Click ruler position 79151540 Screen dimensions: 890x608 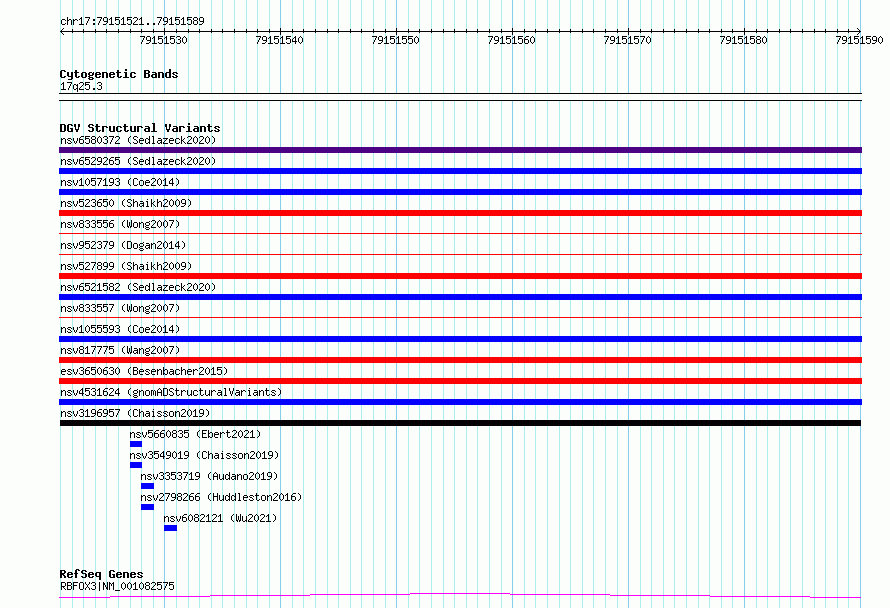point(279,40)
